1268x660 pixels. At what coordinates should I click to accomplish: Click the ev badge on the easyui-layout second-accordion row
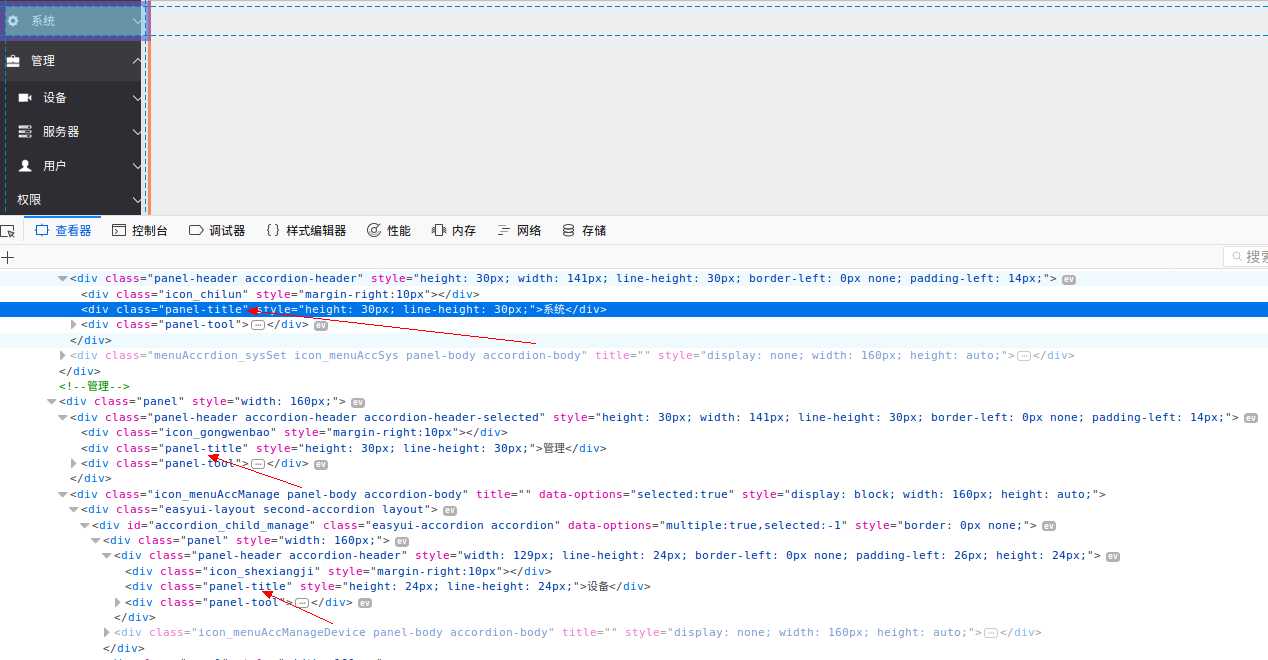point(450,510)
